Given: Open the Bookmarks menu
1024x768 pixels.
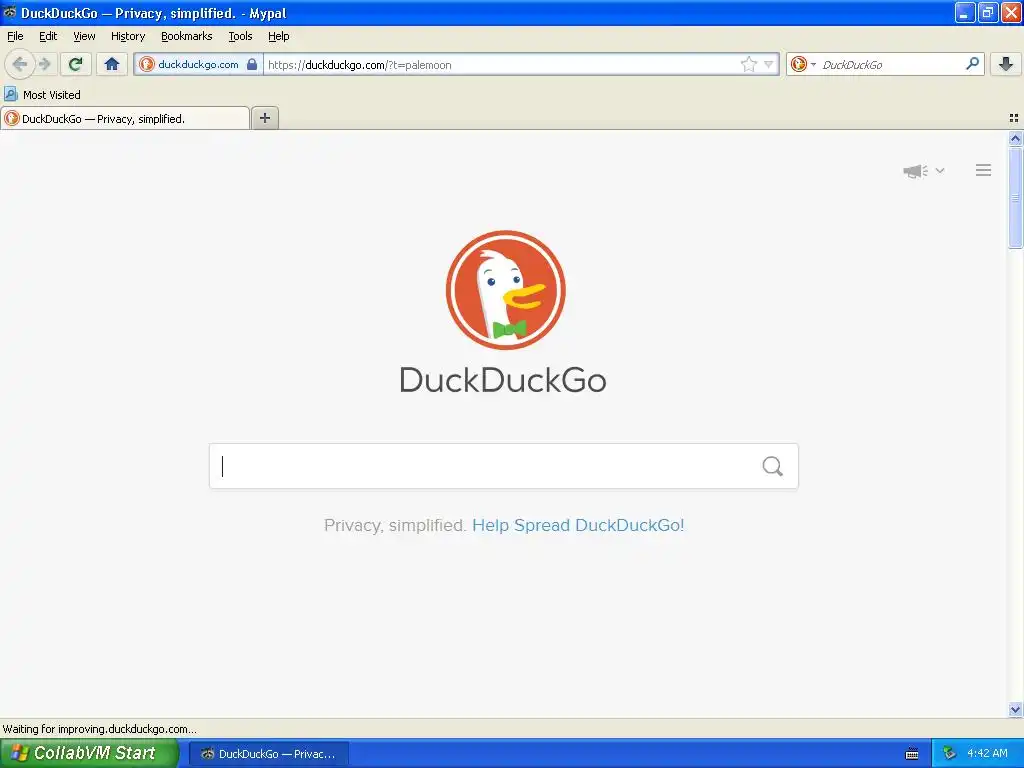Looking at the screenshot, I should (187, 36).
